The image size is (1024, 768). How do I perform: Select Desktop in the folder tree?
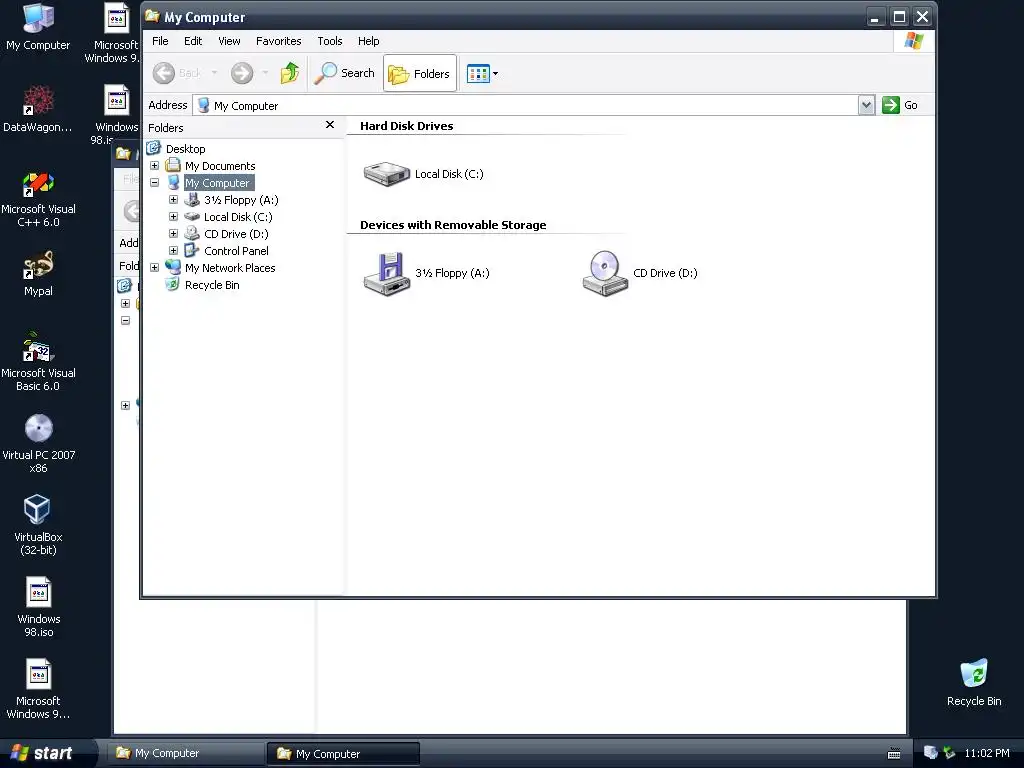tap(185, 149)
